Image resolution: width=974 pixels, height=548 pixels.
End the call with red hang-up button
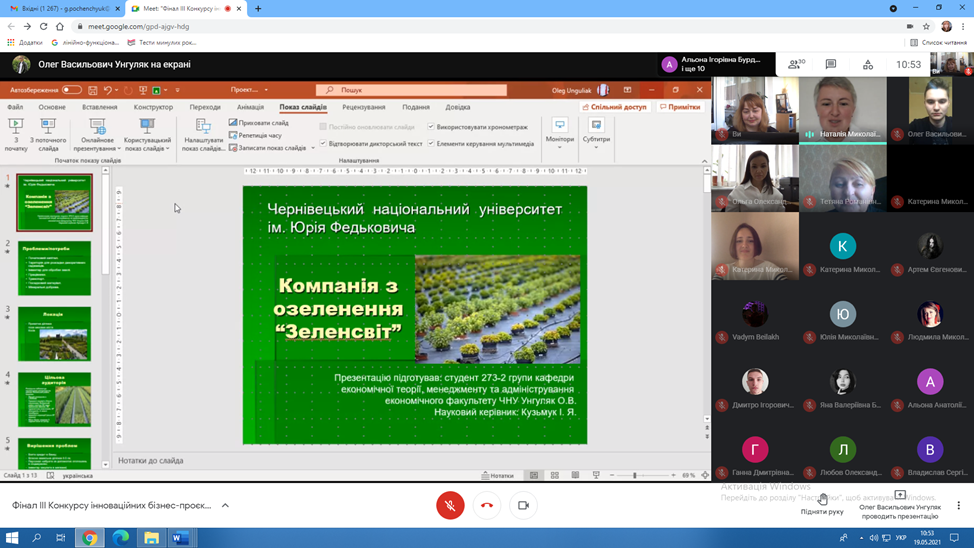tap(487, 505)
